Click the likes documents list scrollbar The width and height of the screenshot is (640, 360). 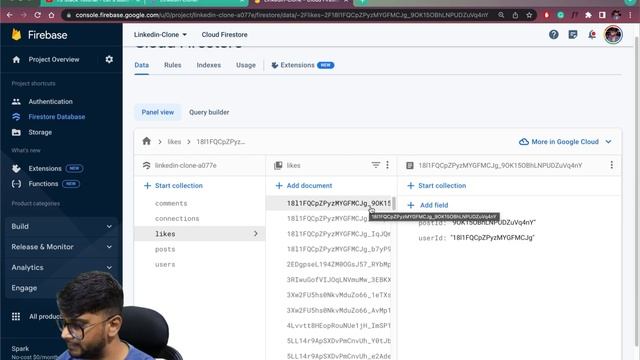click(393, 203)
